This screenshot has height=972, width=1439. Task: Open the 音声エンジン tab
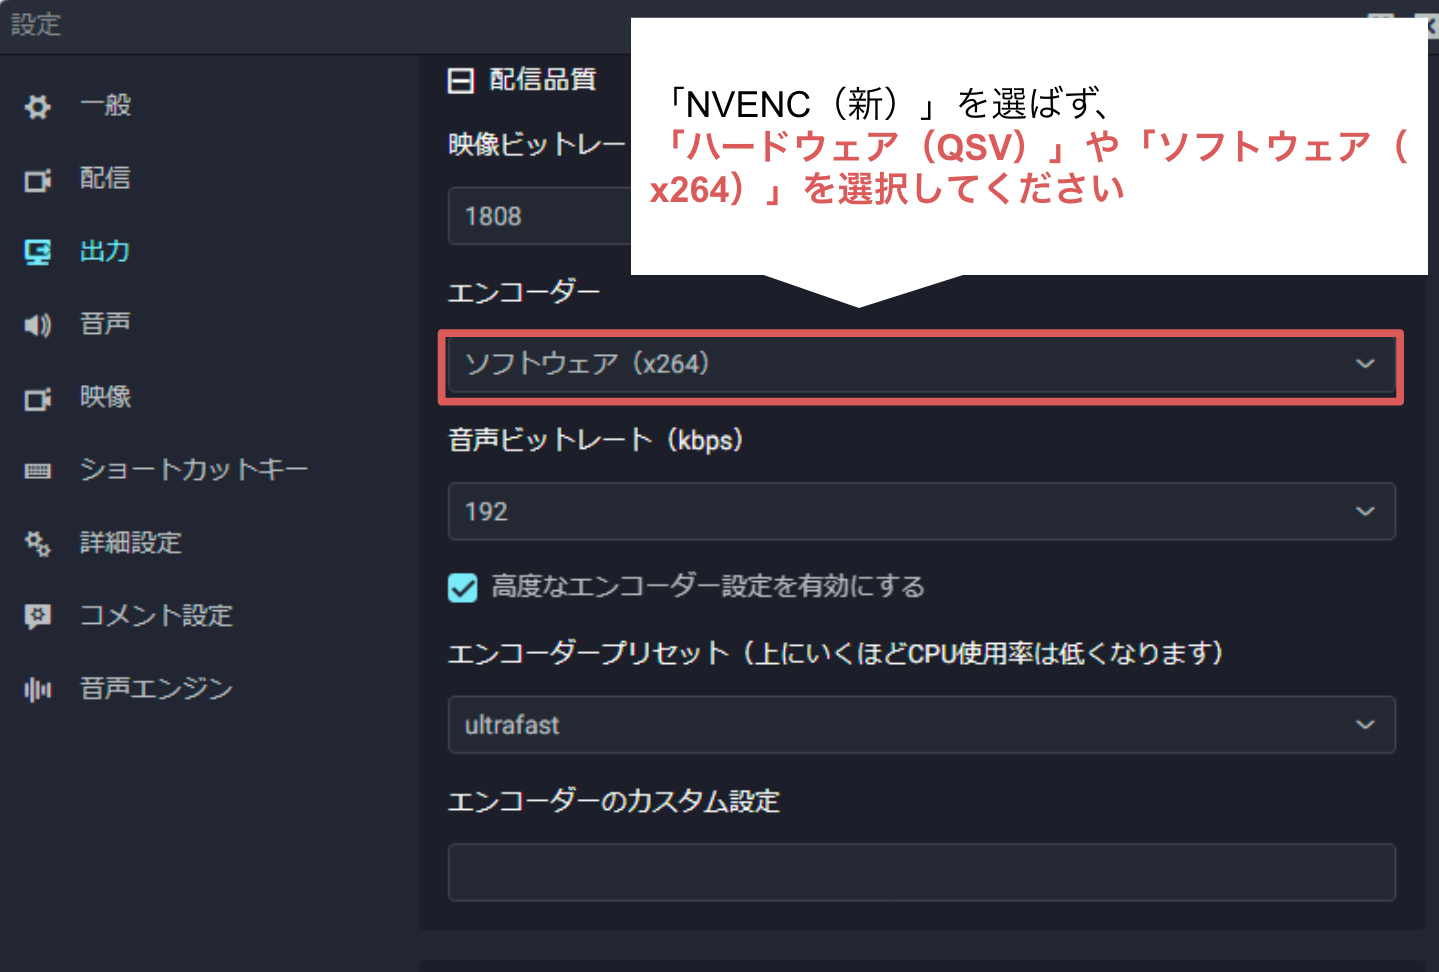(156, 689)
